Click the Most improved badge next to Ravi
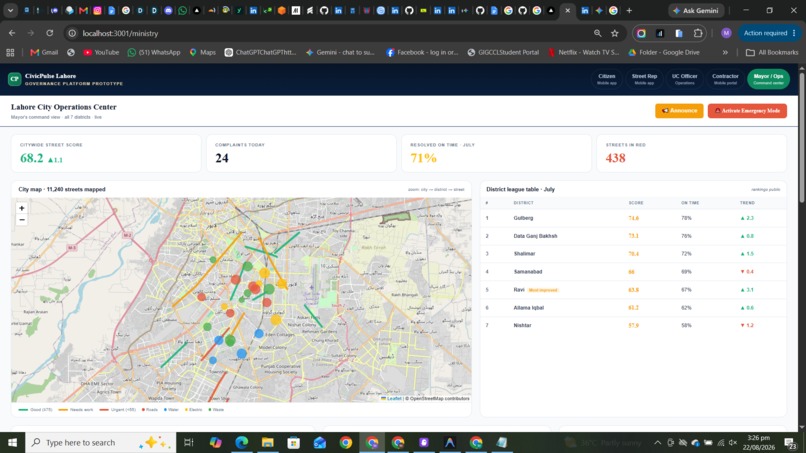Viewport: 806px width, 453px height. coord(543,290)
